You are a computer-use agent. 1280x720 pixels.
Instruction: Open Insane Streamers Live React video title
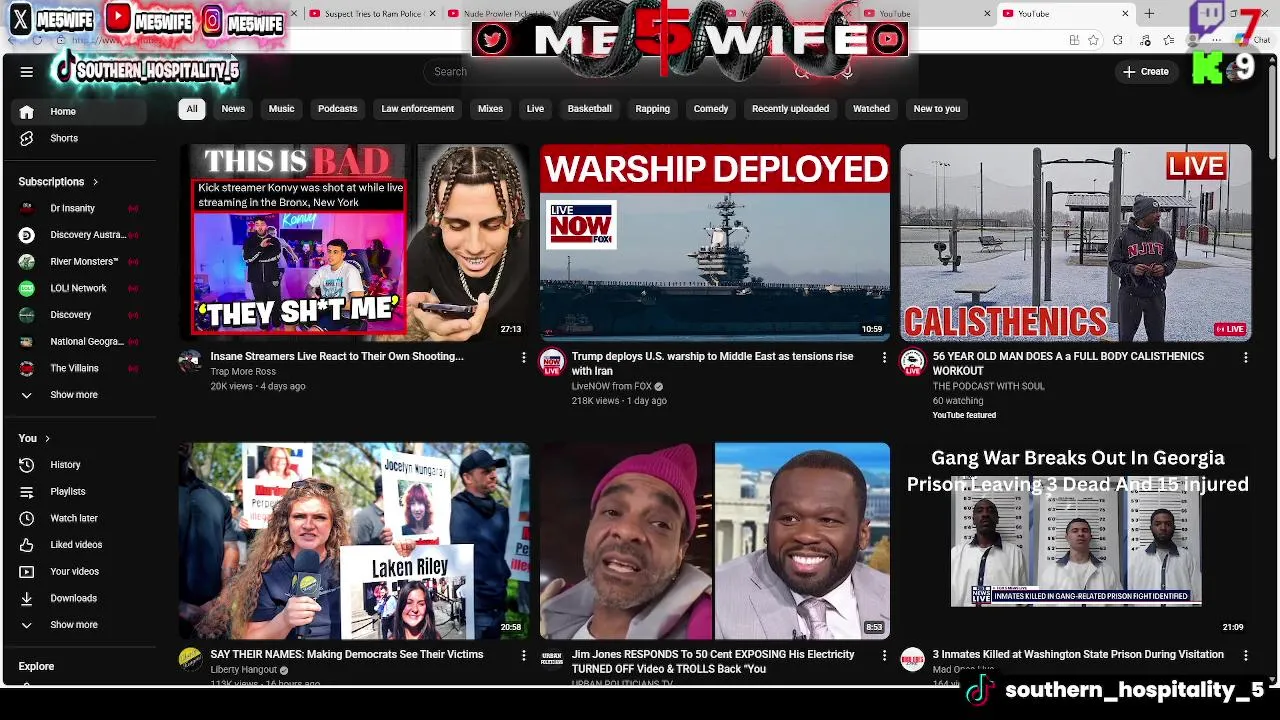(337, 356)
